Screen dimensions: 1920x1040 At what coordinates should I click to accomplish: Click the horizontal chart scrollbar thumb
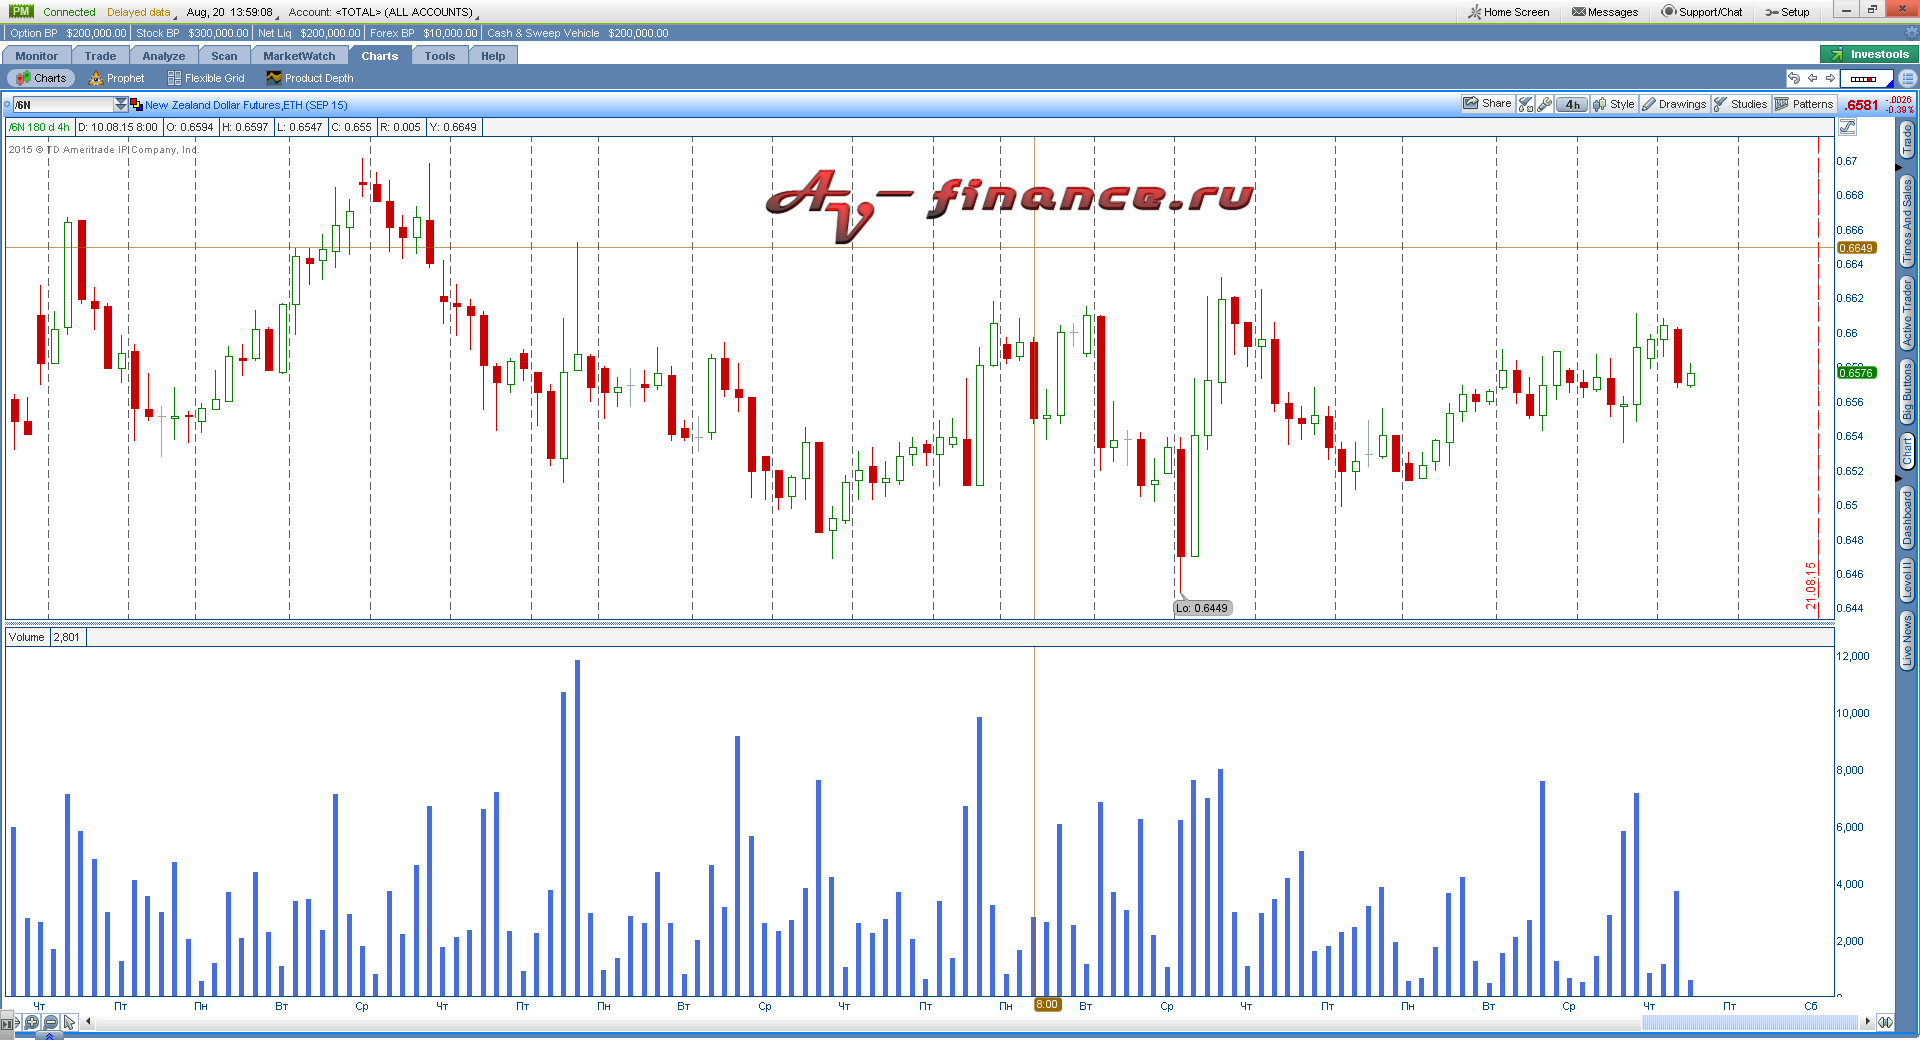point(1749,1022)
